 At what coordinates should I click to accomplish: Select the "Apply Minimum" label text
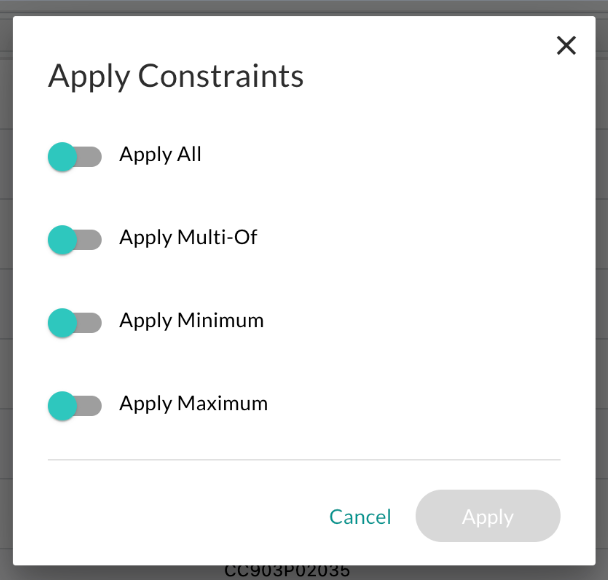(191, 321)
